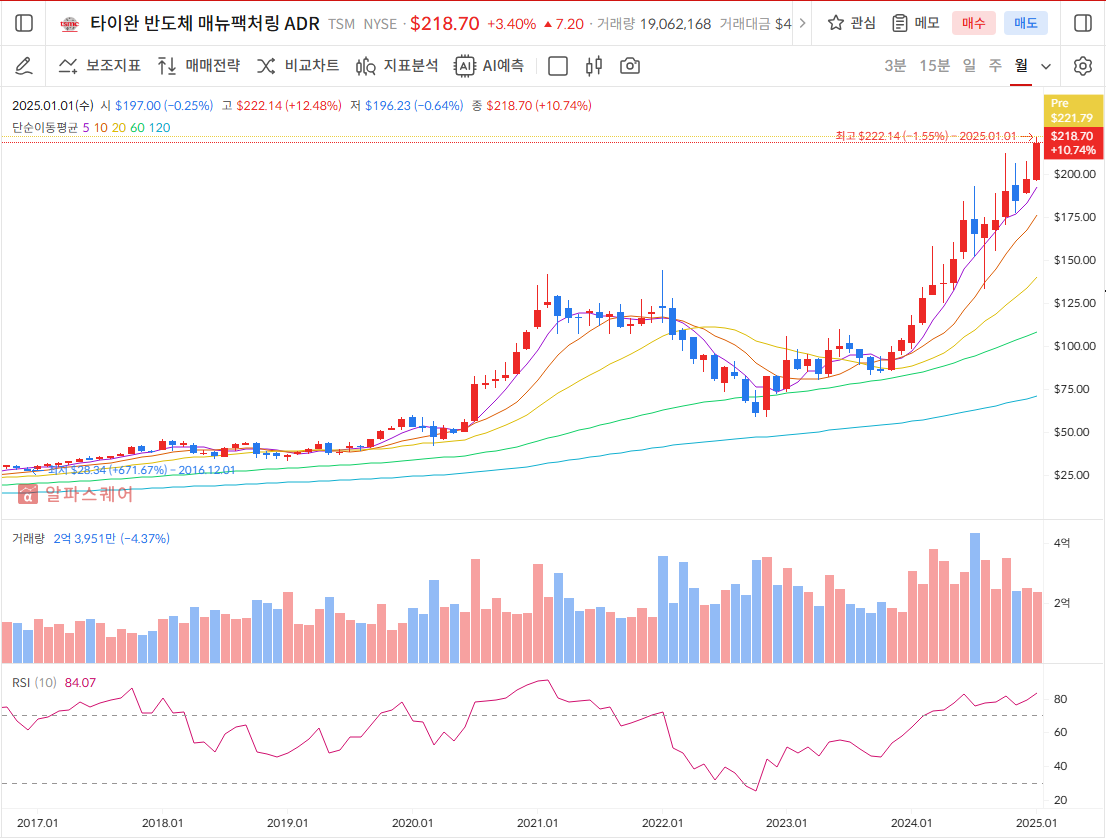The image size is (1106, 838).
Task: Click the 단순이동평균 label
Action: 45,128
